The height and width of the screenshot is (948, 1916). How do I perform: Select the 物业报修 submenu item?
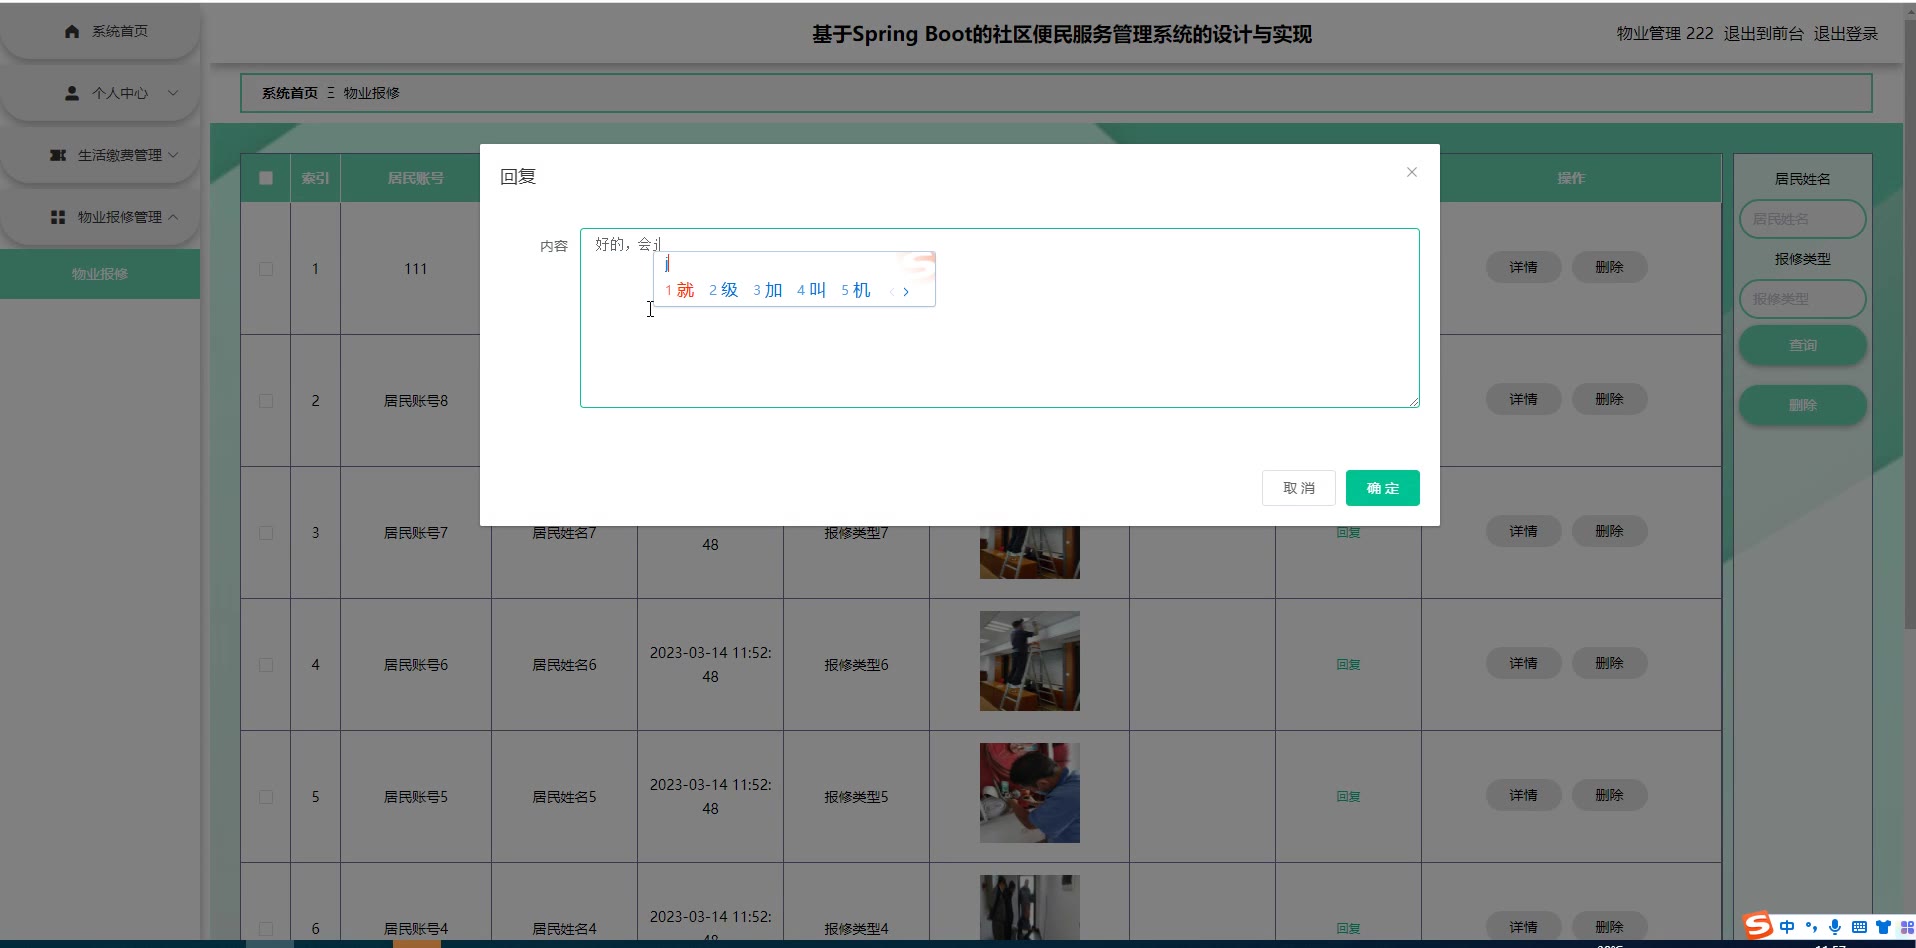[100, 274]
